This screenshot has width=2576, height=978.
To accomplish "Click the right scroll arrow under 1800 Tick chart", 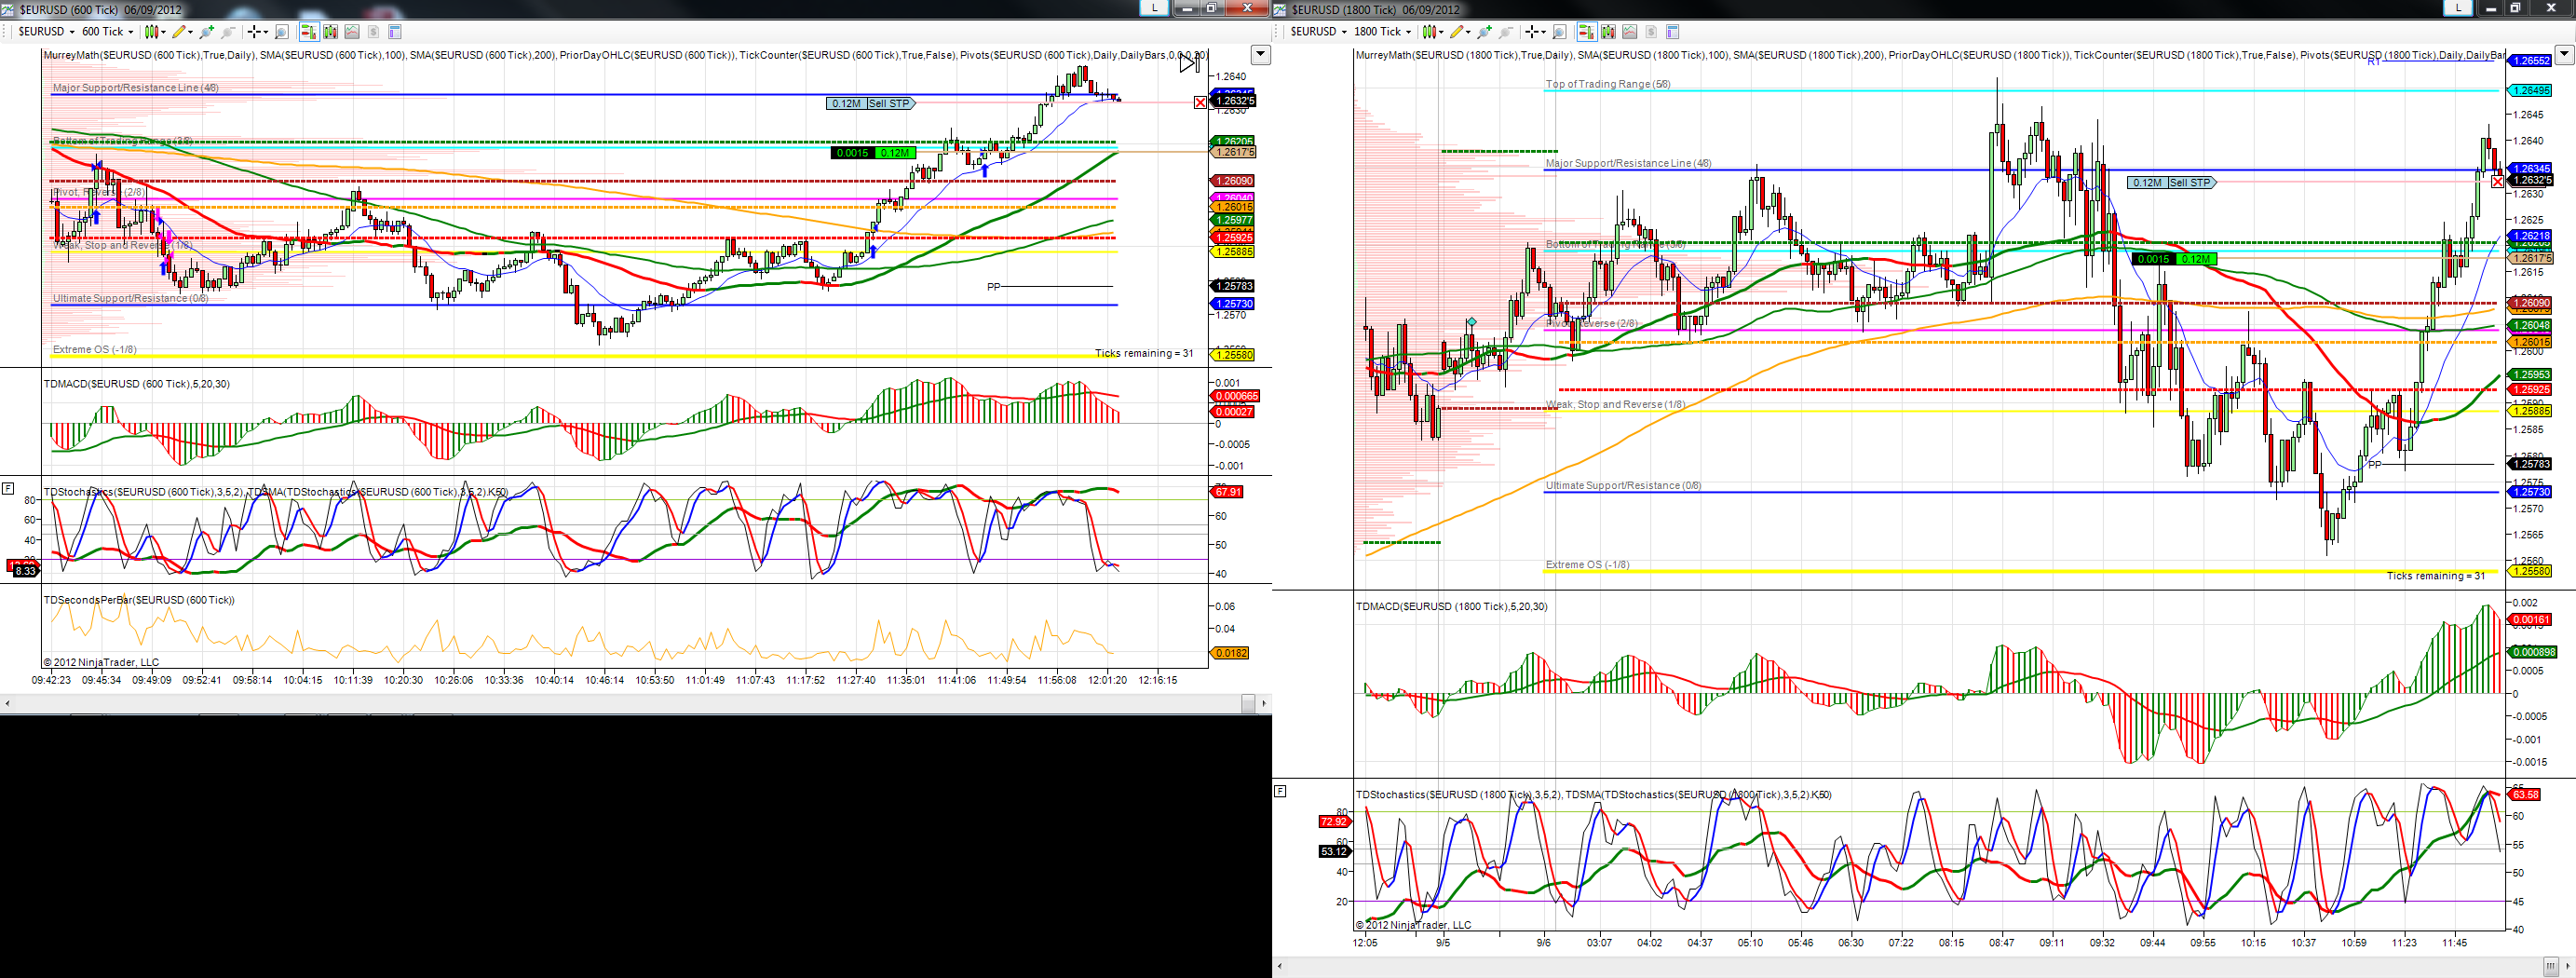I will point(2568,966).
